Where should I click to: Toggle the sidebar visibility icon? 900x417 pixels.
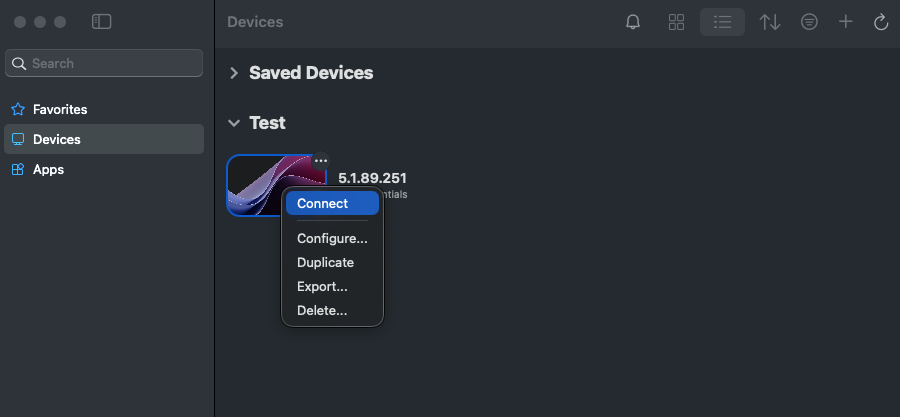[x=101, y=21]
